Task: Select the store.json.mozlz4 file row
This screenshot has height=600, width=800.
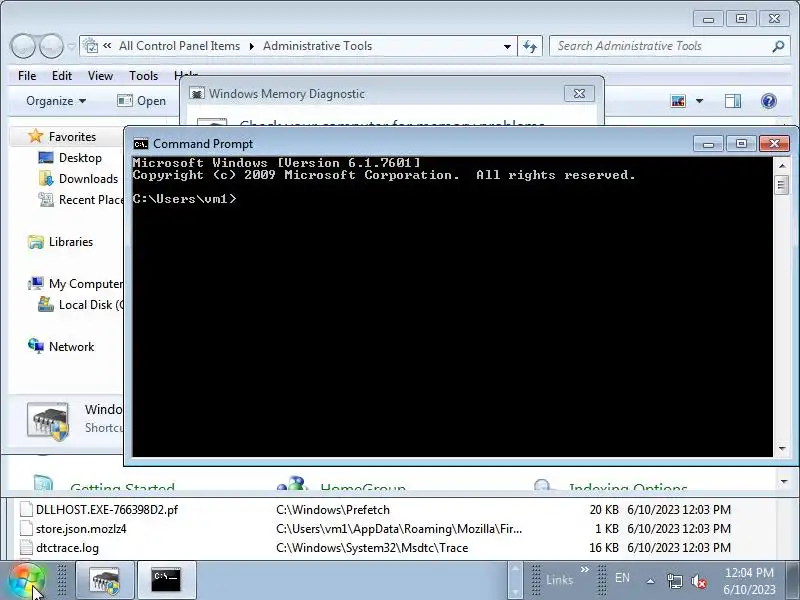Action: pyautogui.click(x=375, y=529)
